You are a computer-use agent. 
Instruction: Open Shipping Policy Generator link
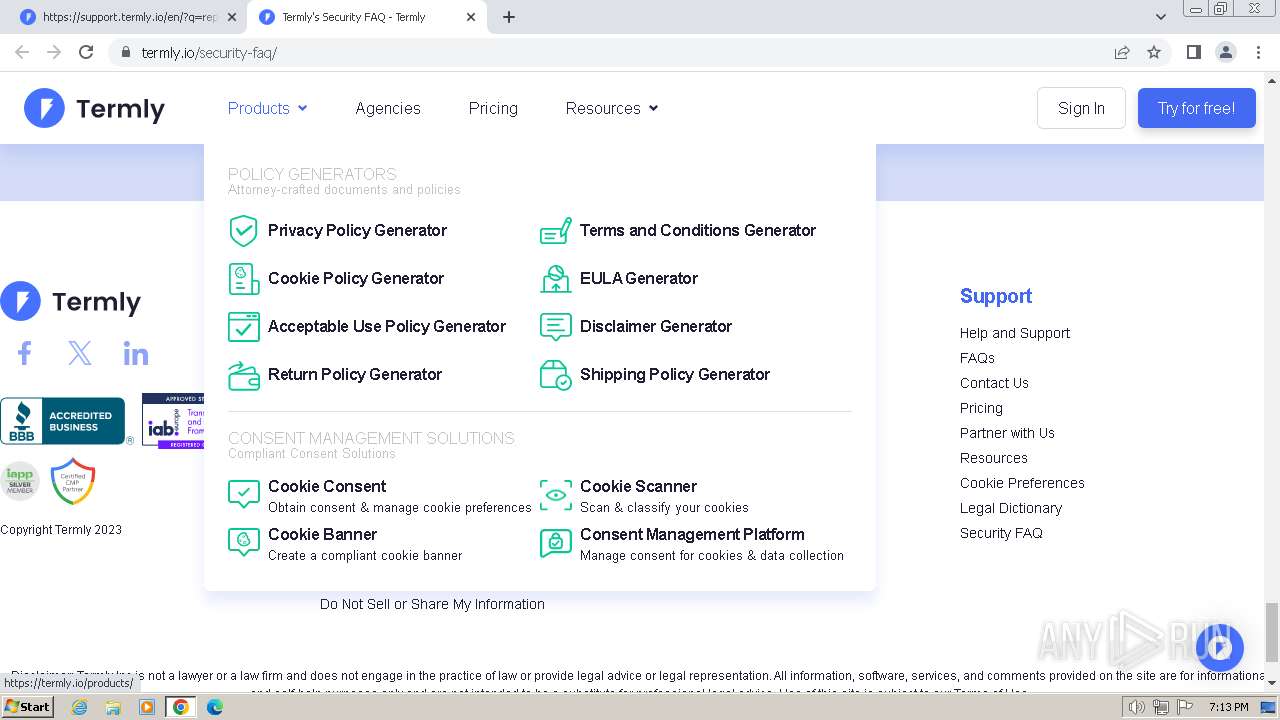pos(675,375)
